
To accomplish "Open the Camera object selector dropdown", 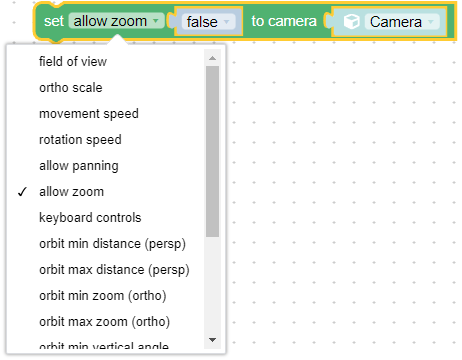I will coord(402,22).
